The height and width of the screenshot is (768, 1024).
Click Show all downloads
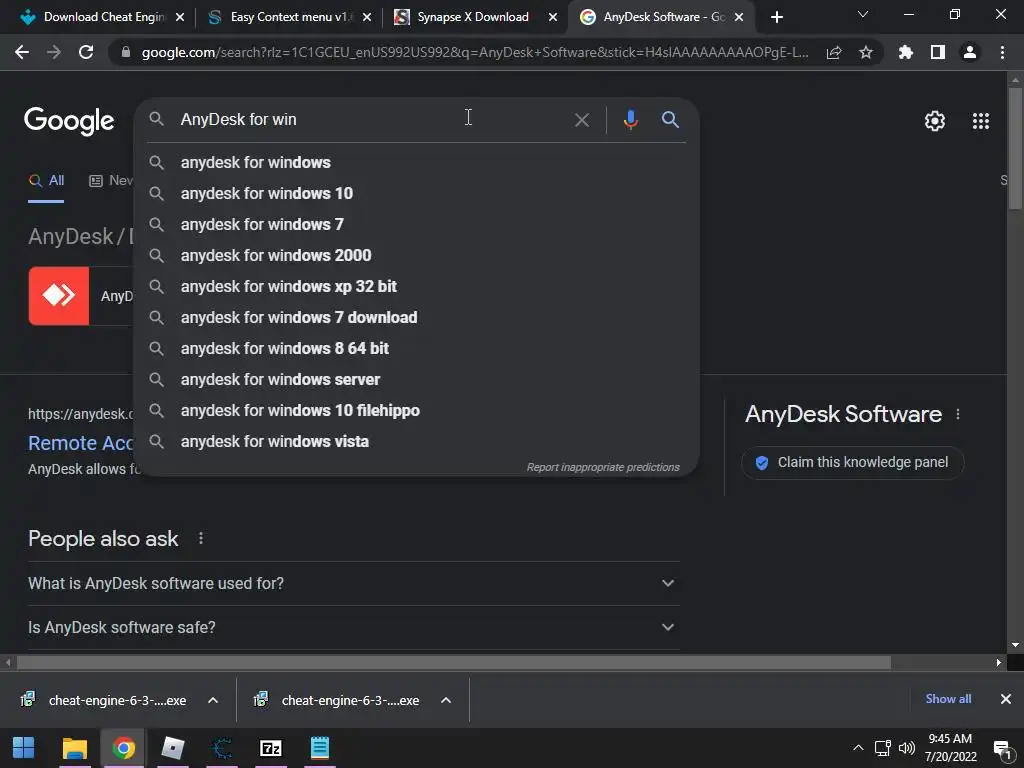tap(948, 699)
